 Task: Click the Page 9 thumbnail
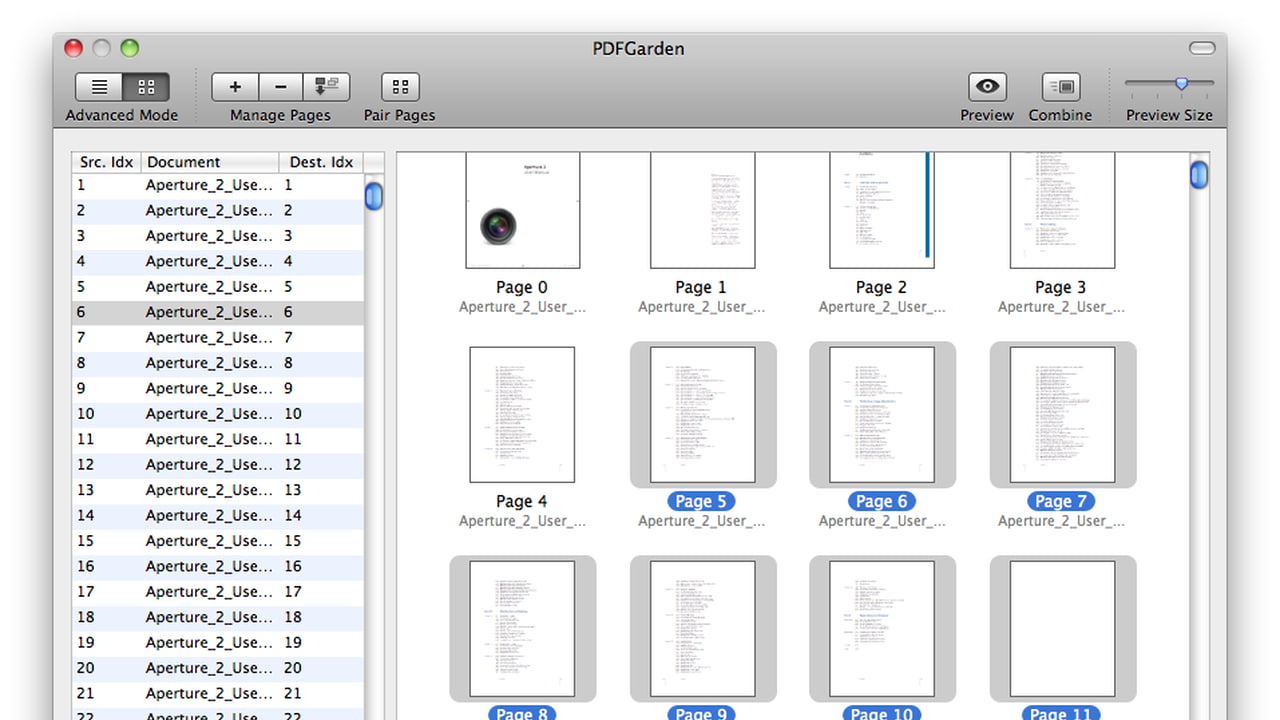703,628
